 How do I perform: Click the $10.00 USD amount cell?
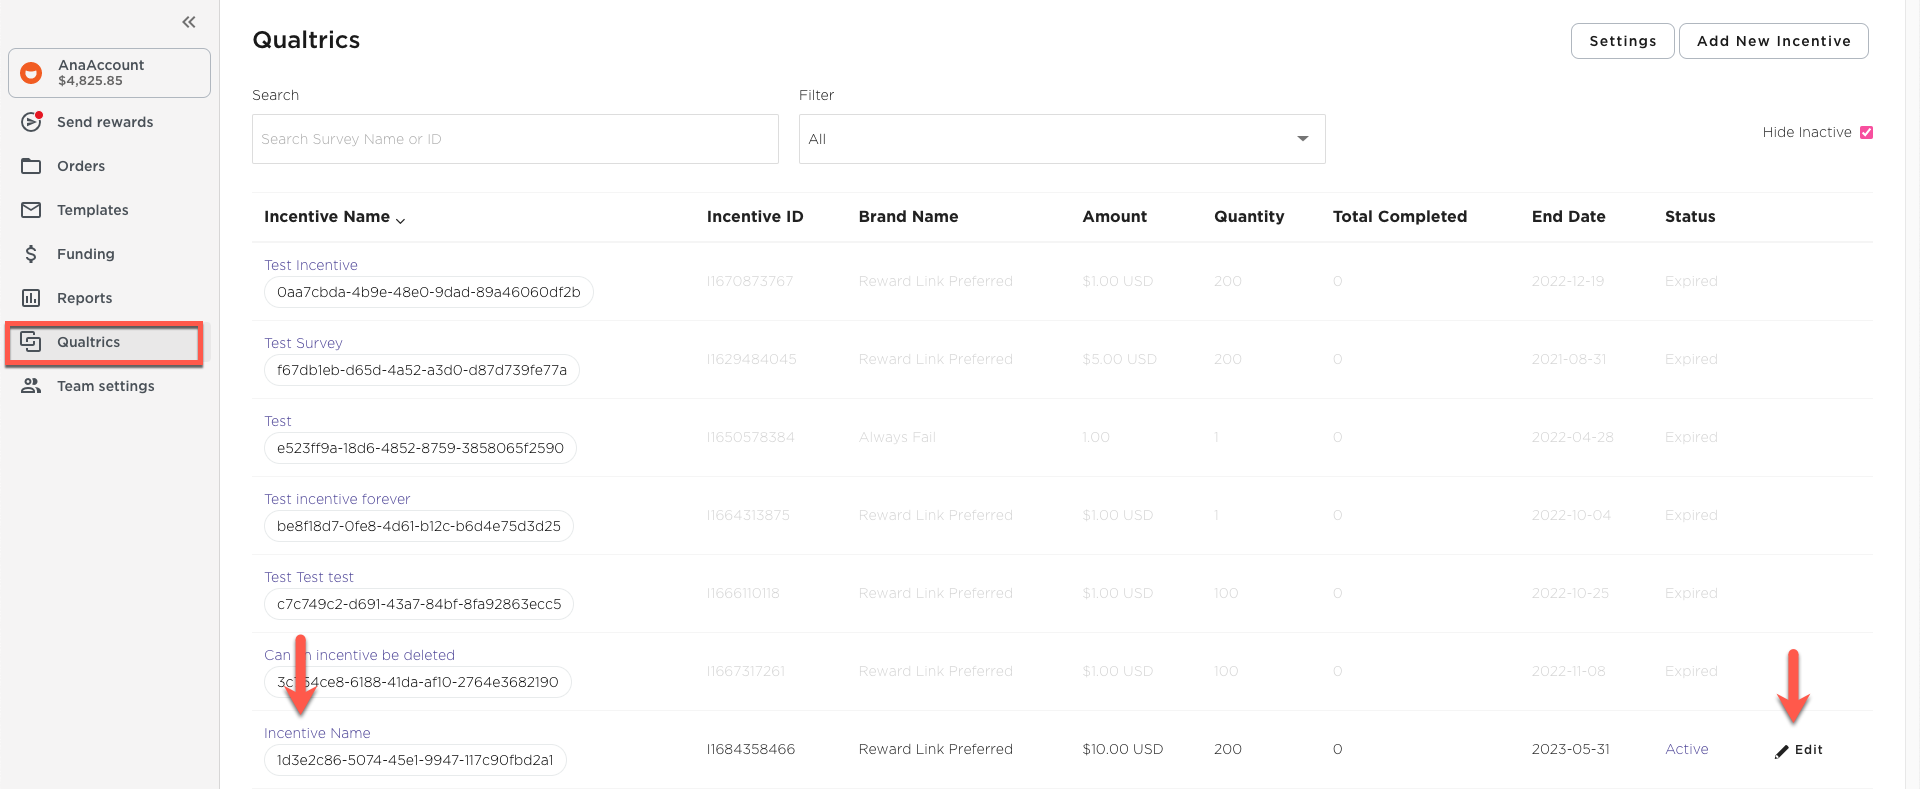[1123, 749]
